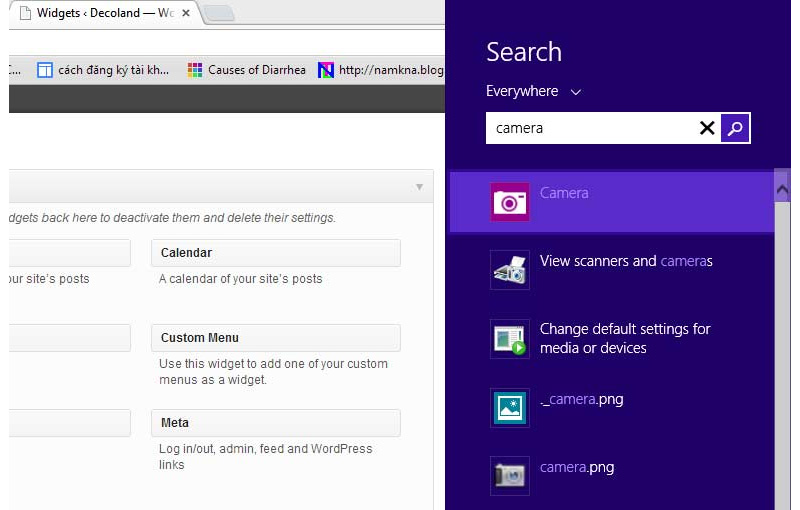Click the scrollbar up arrow in results
This screenshot has width=800, height=510.
pyautogui.click(x=782, y=190)
